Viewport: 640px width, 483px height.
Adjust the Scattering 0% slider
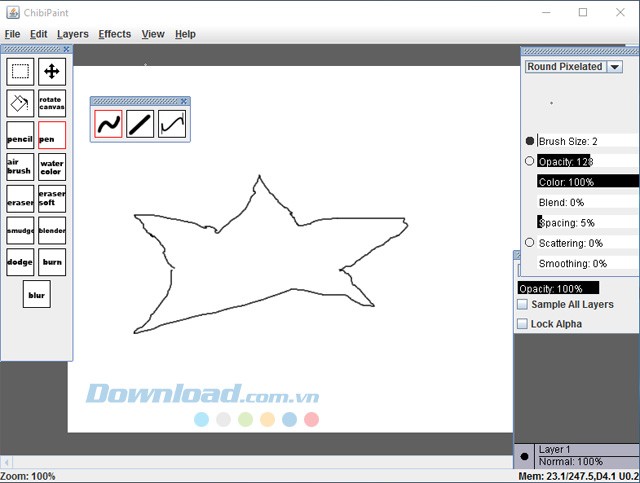[x=588, y=243]
